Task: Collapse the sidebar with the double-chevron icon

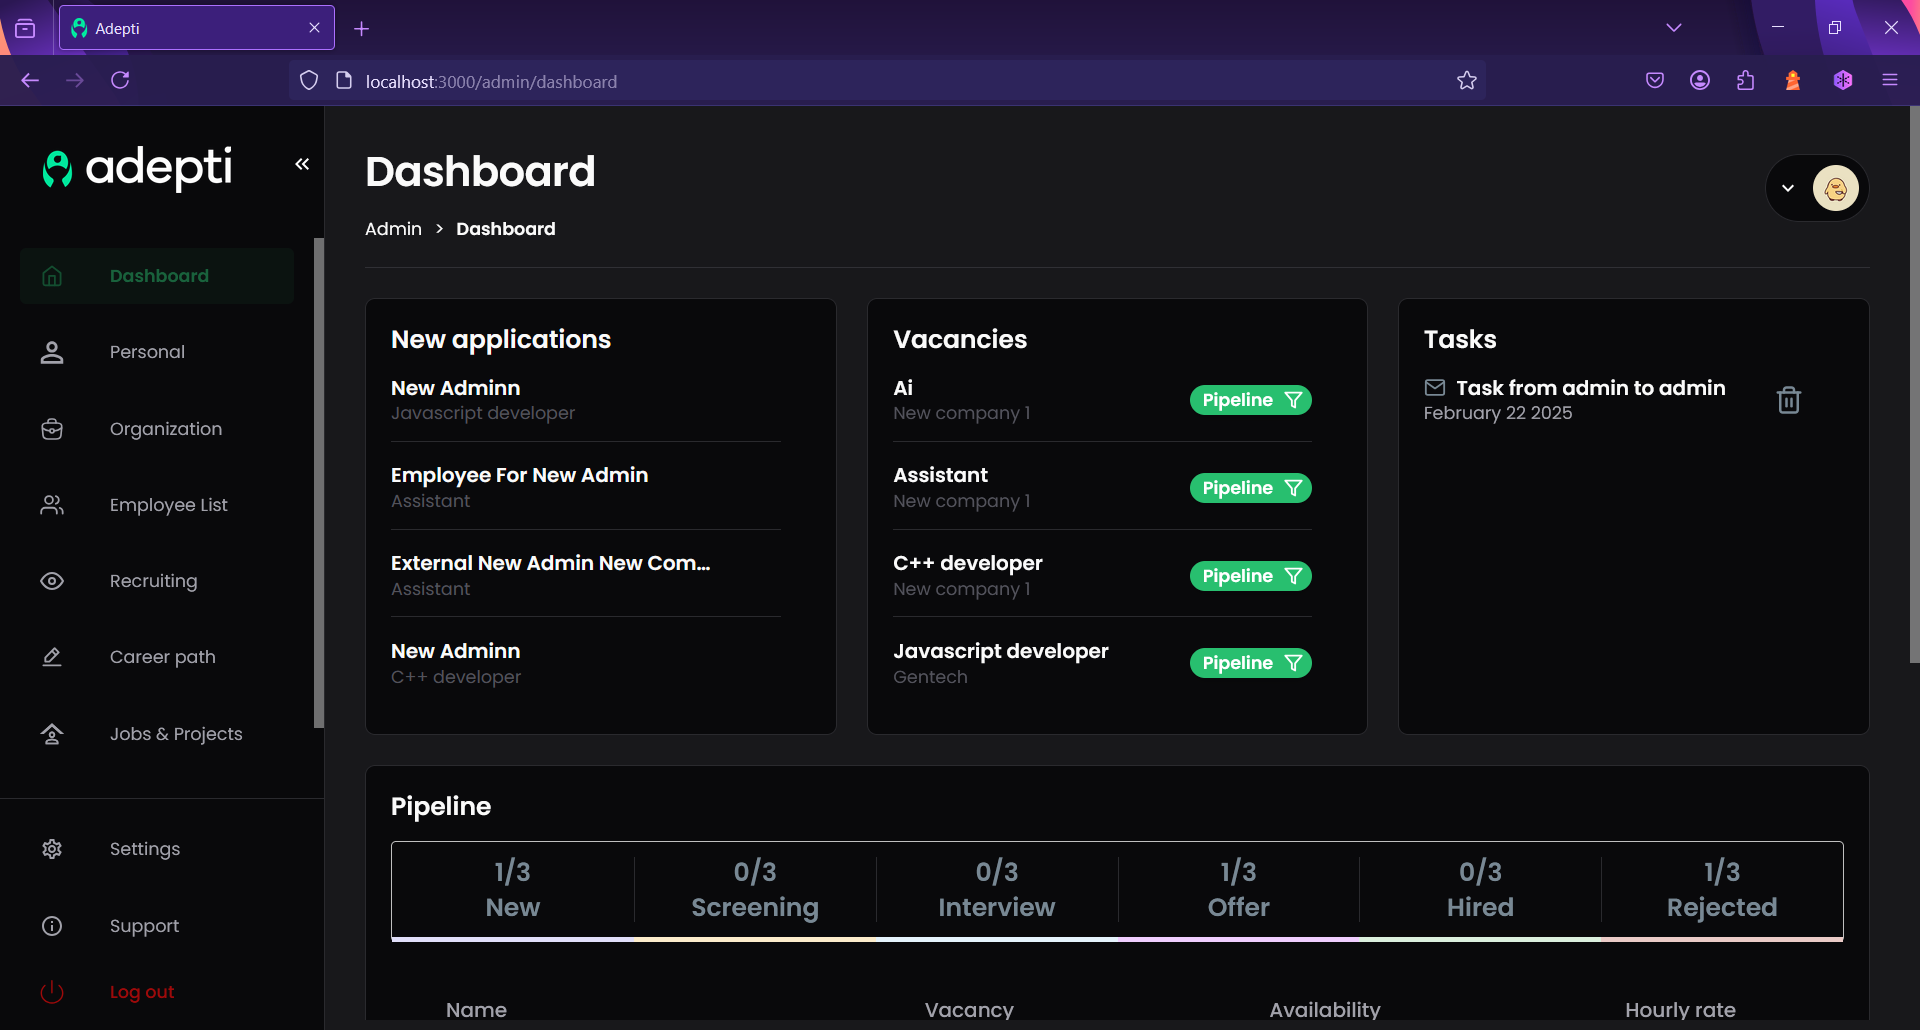Action: 302,164
